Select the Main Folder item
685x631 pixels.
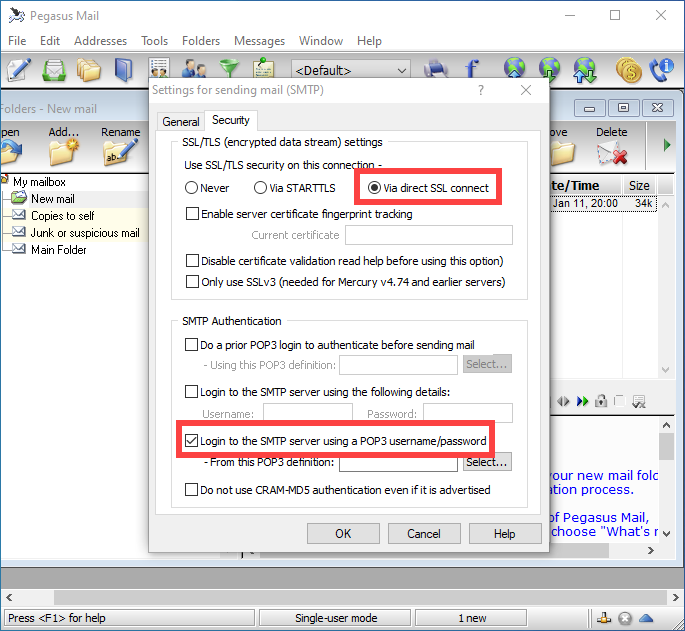[59, 250]
